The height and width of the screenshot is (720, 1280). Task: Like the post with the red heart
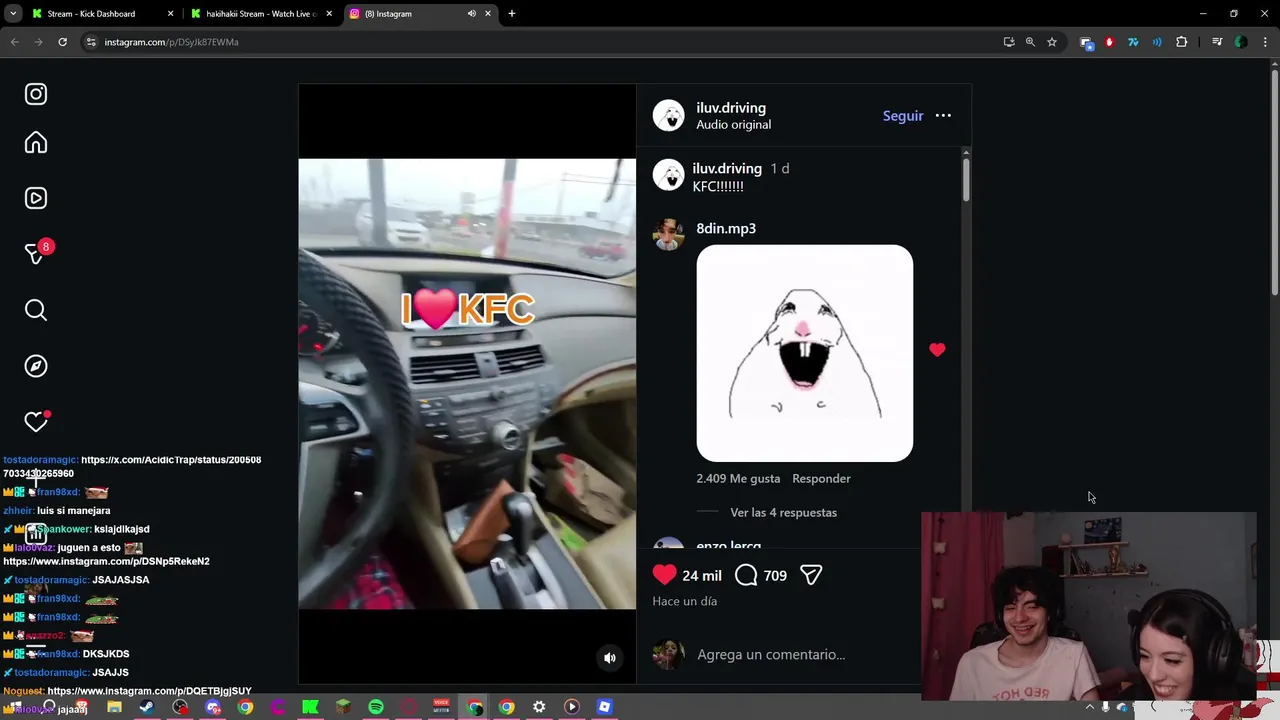click(664, 575)
